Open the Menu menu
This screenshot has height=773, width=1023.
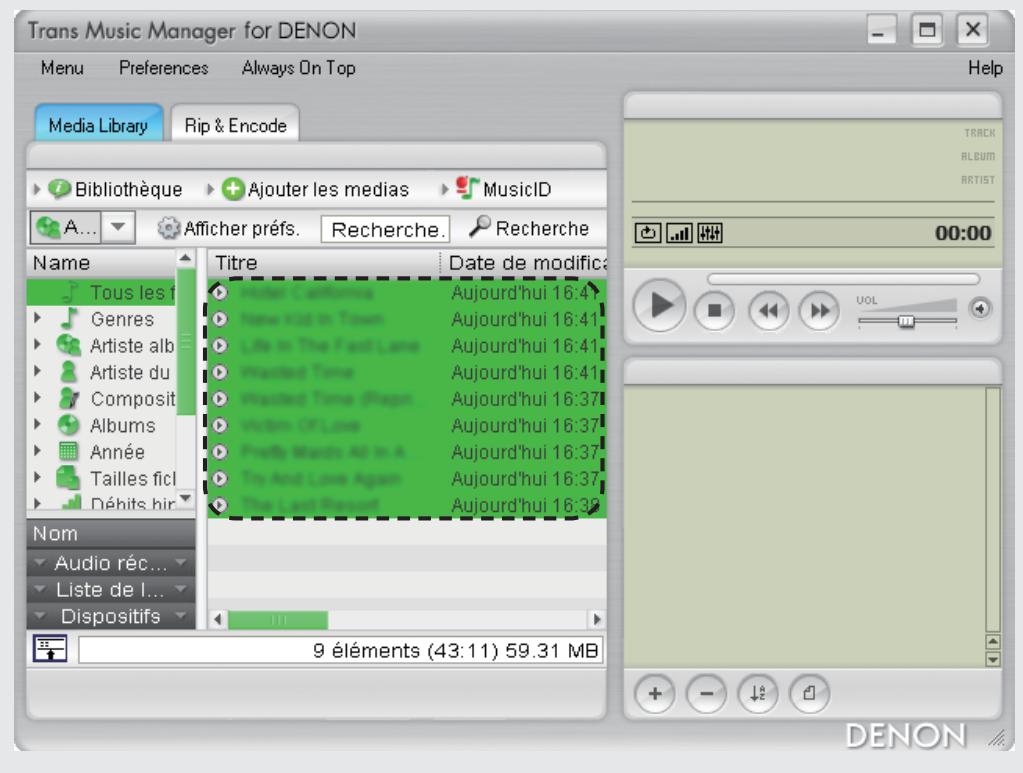click(62, 68)
